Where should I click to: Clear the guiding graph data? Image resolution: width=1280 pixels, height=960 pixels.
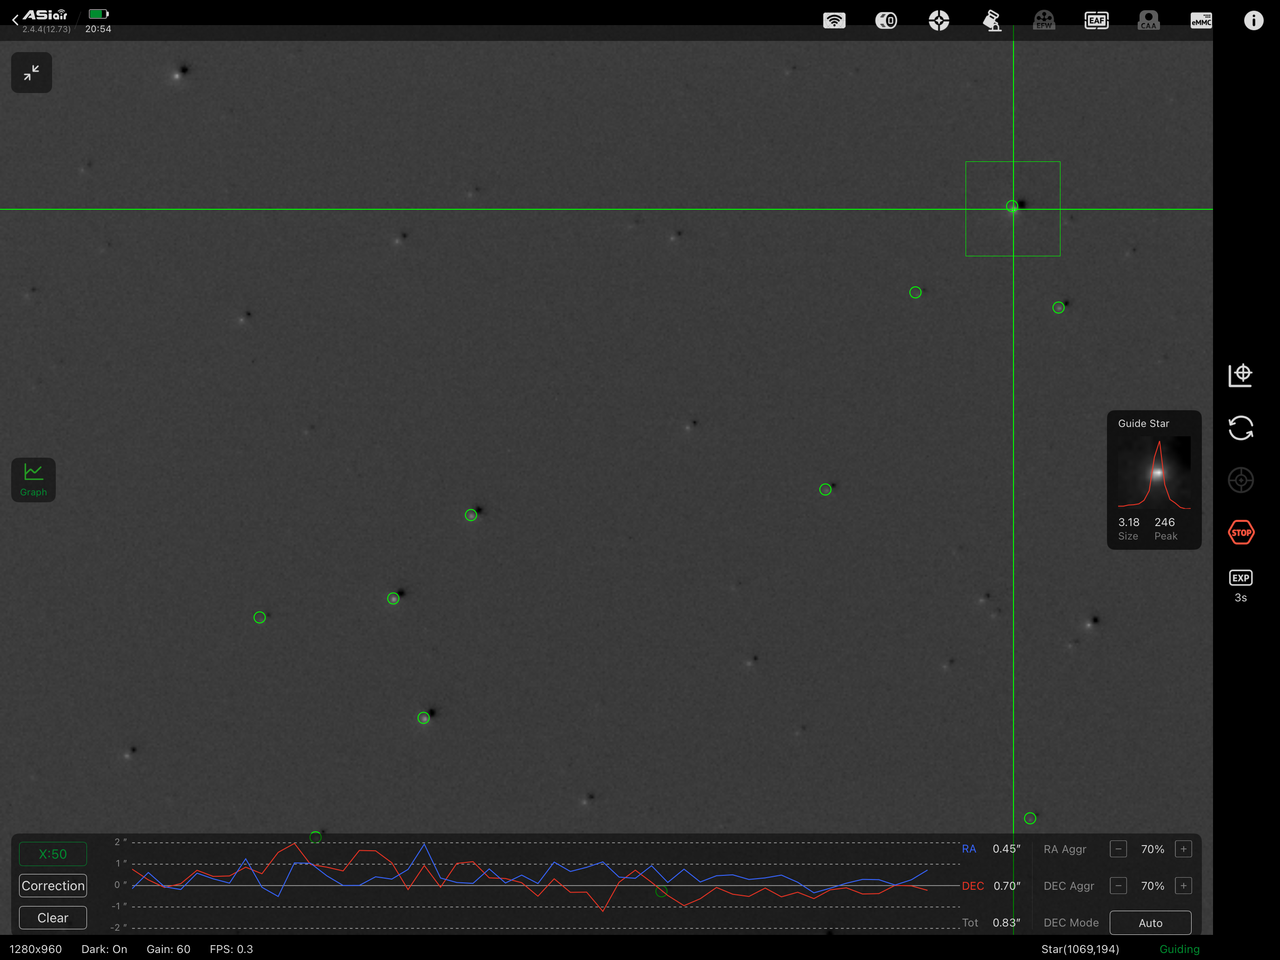tap(52, 917)
